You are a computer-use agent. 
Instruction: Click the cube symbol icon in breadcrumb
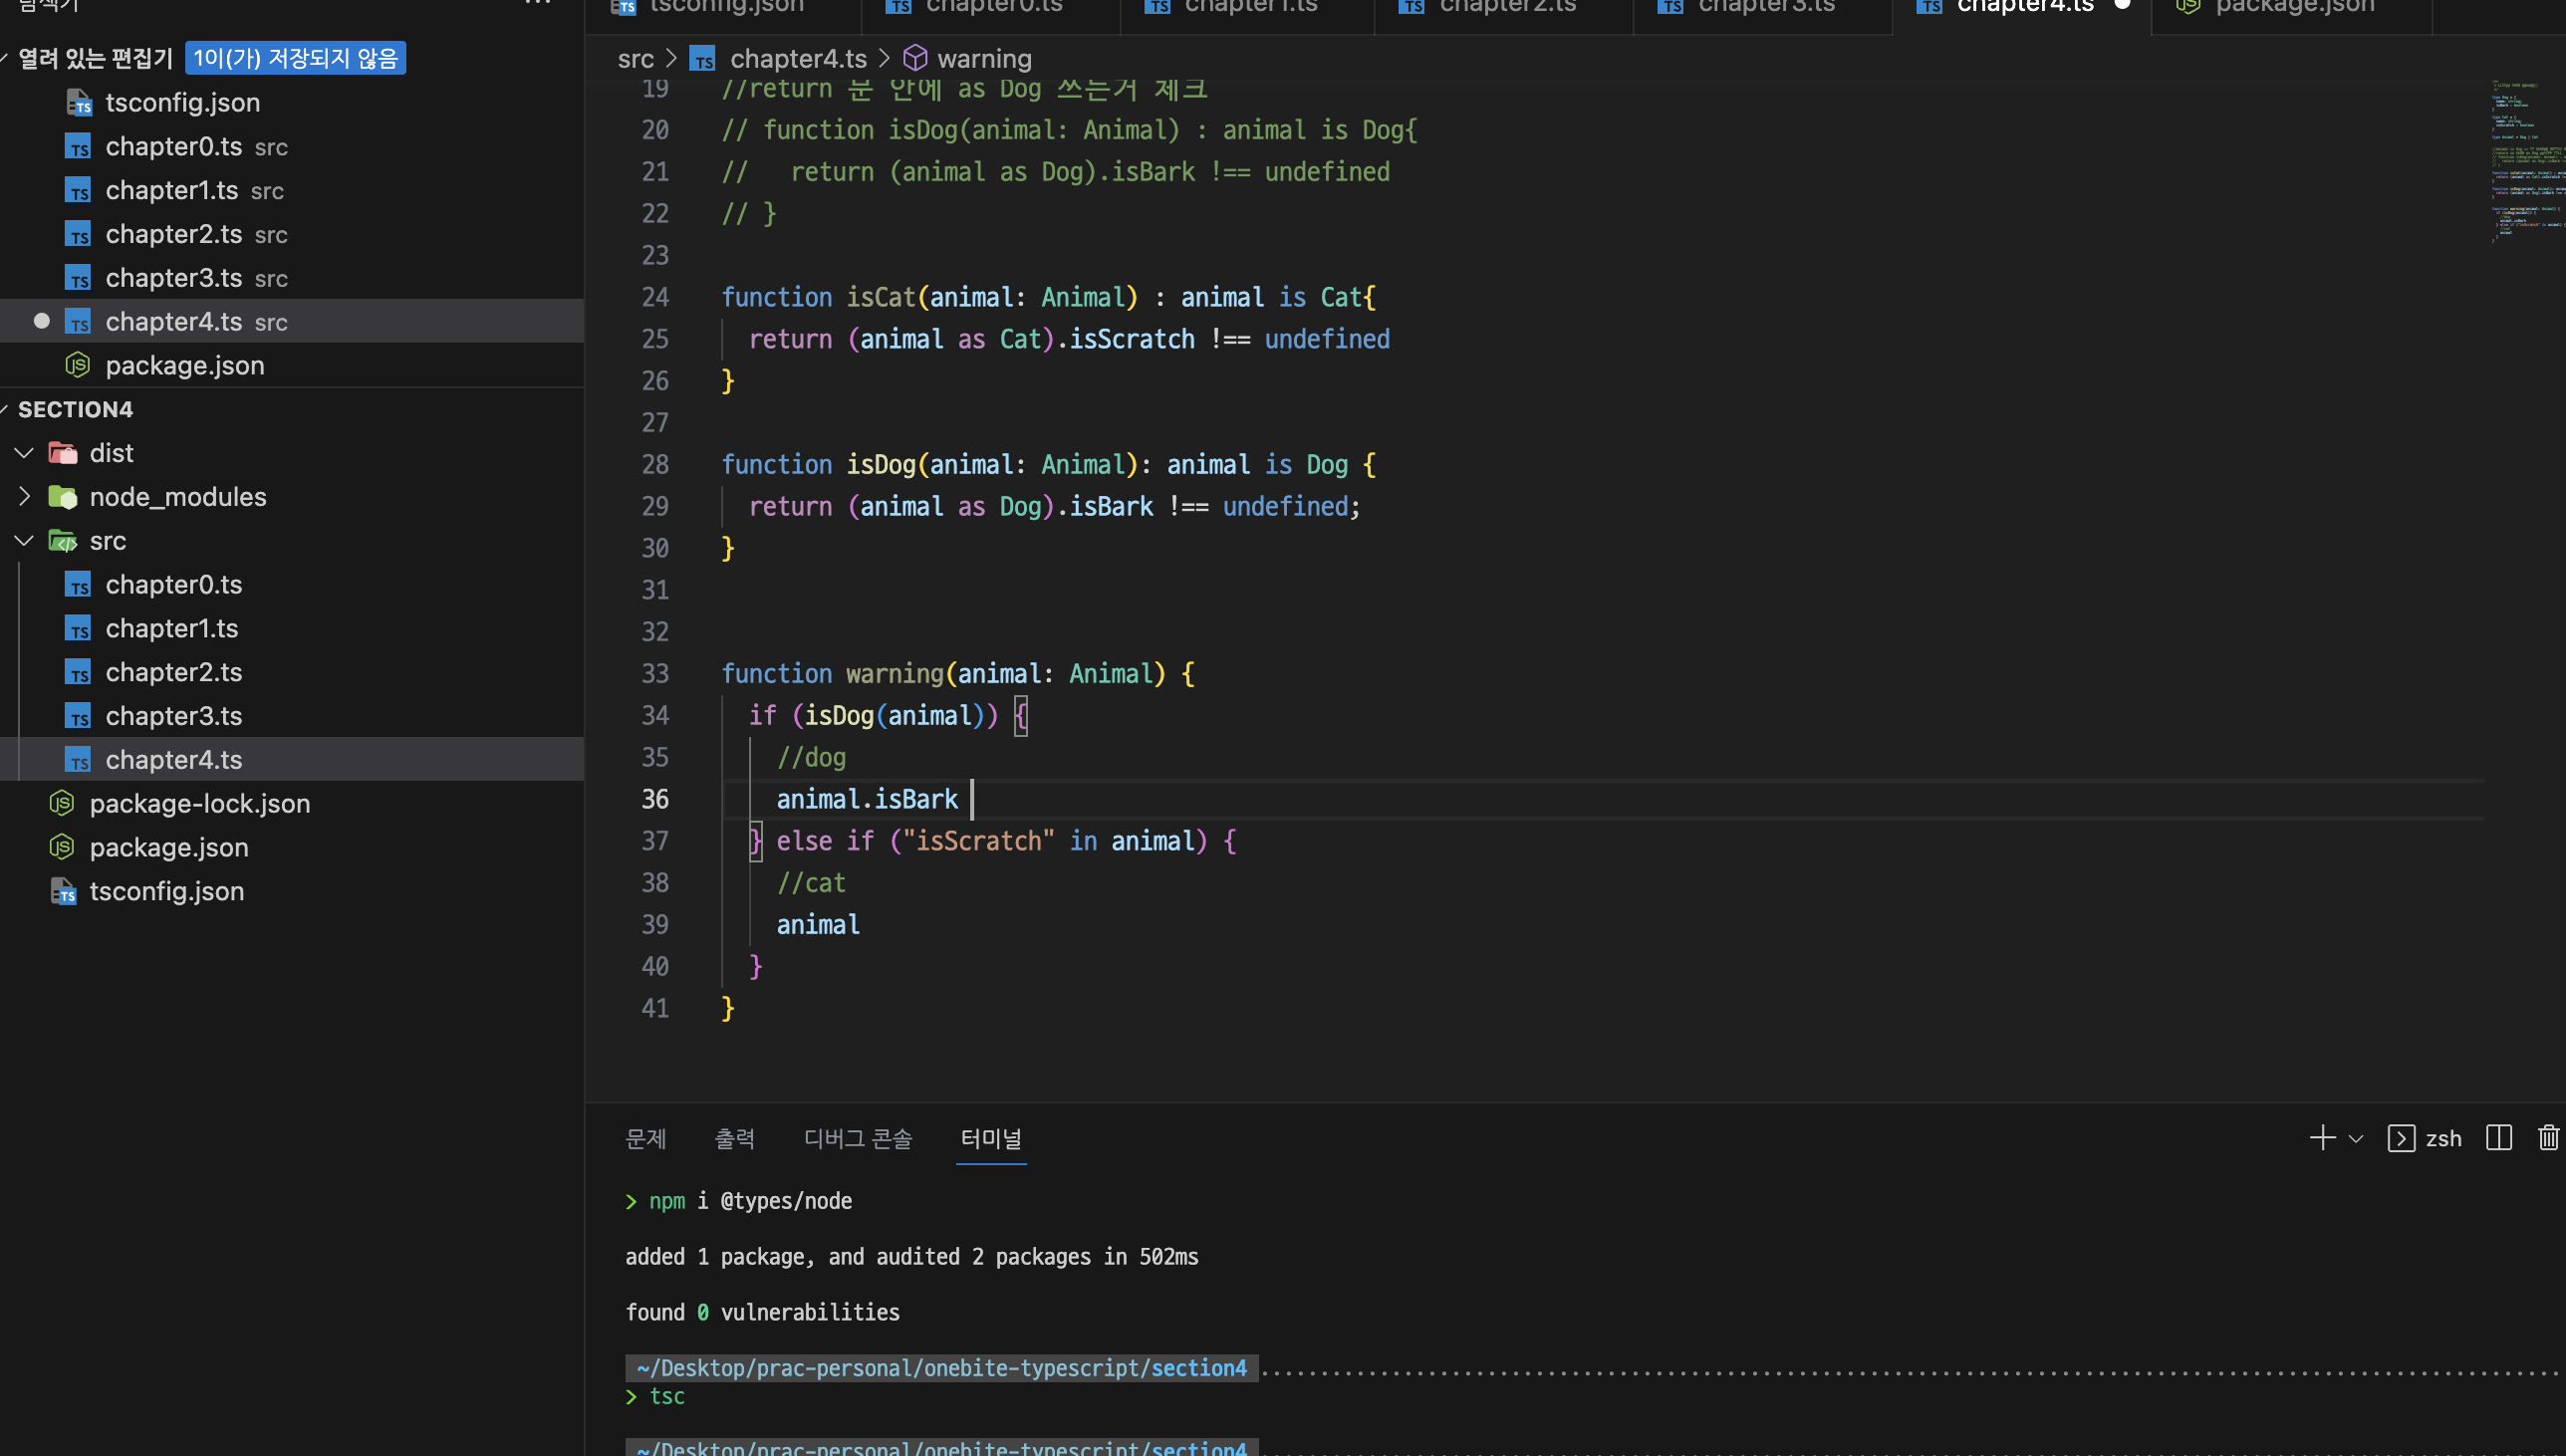tap(915, 58)
